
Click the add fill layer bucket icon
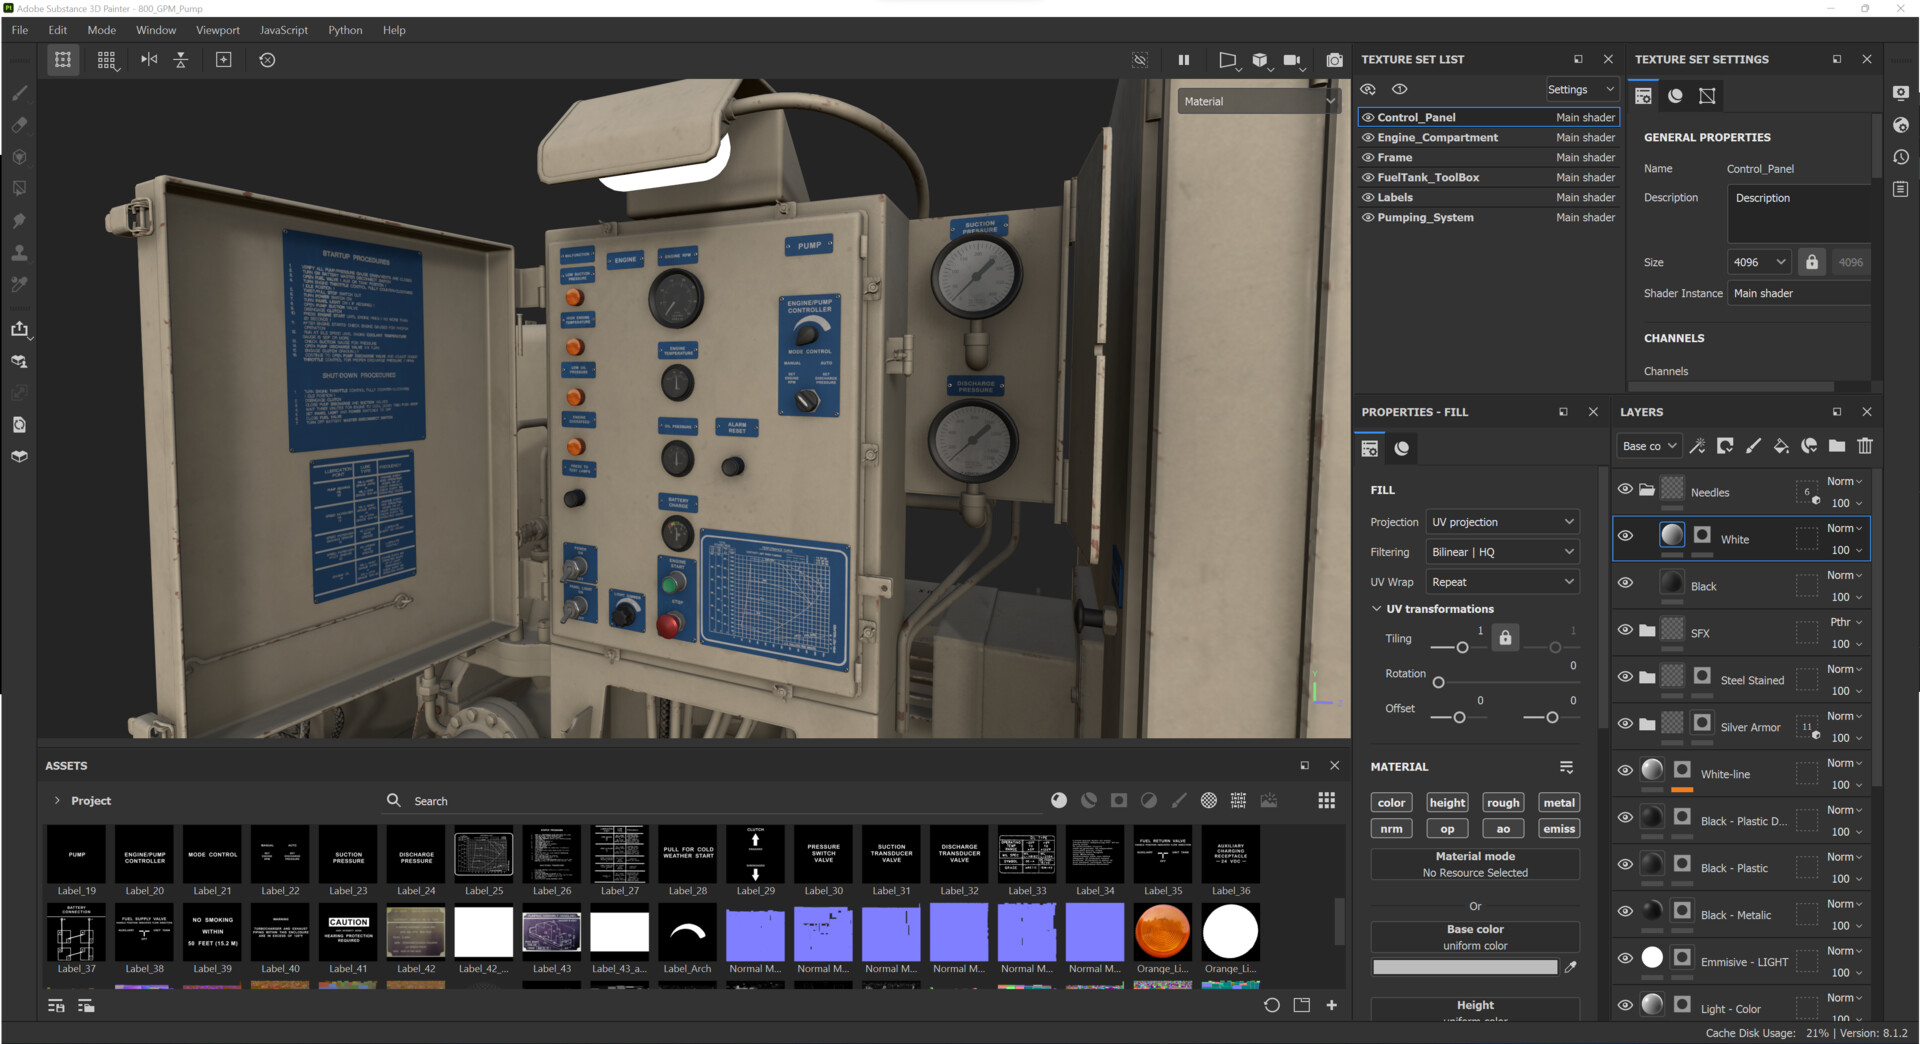point(1781,446)
